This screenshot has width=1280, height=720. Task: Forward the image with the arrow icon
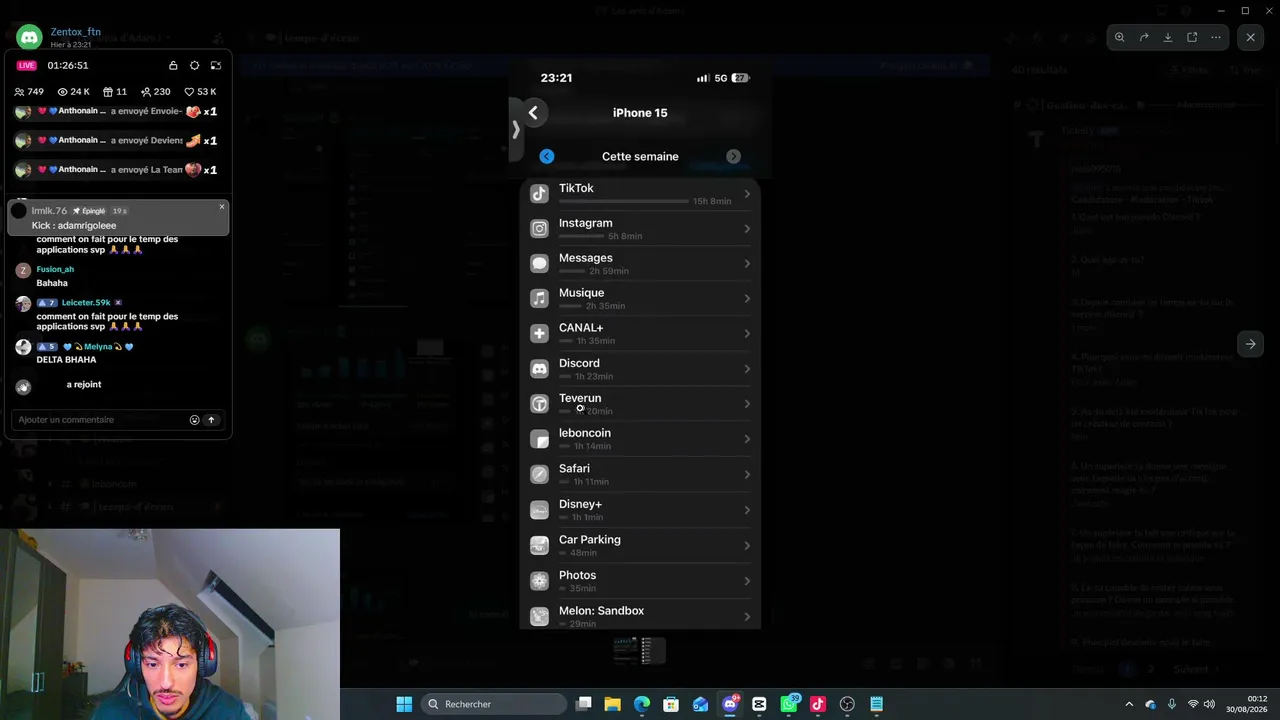click(1144, 37)
